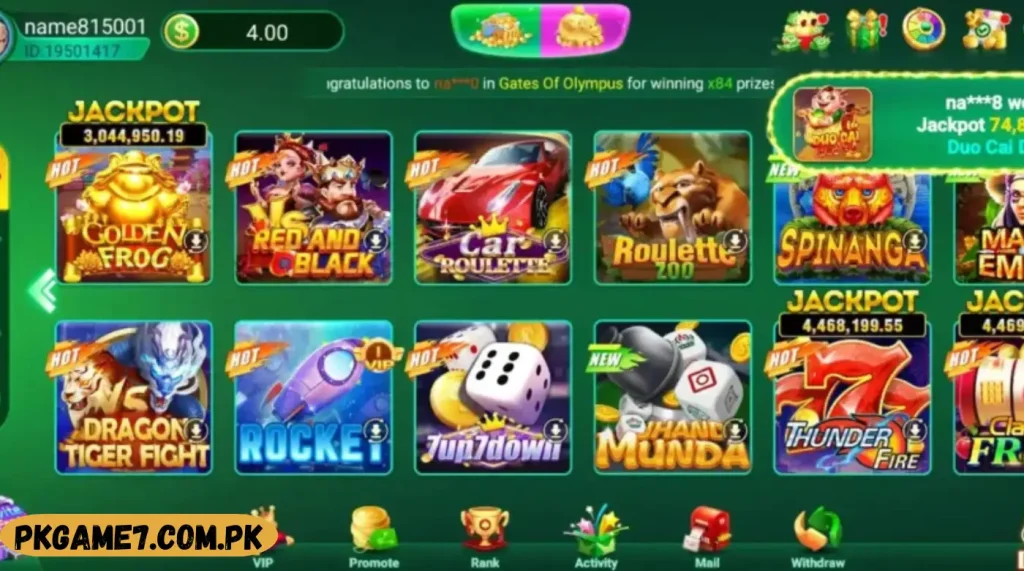Click the dollar coin balance icon
Screen dimensions: 1024x571
181,31
